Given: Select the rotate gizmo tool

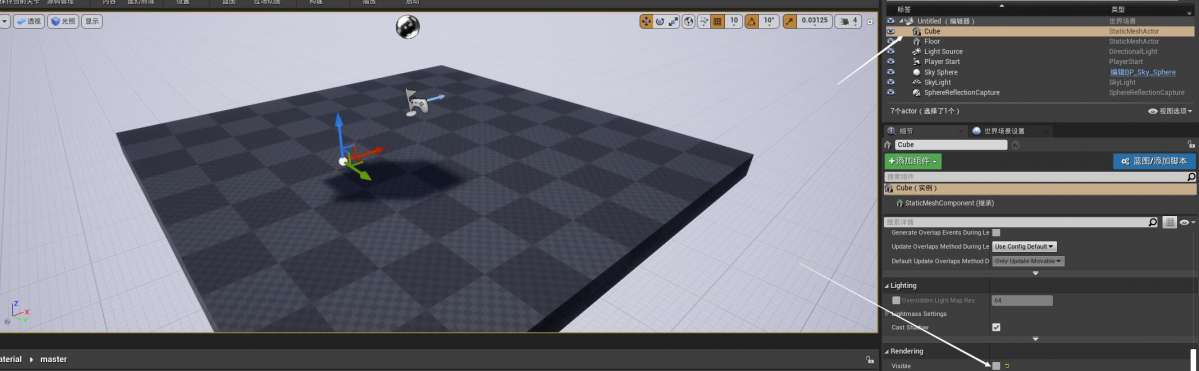Looking at the screenshot, I should [660, 21].
